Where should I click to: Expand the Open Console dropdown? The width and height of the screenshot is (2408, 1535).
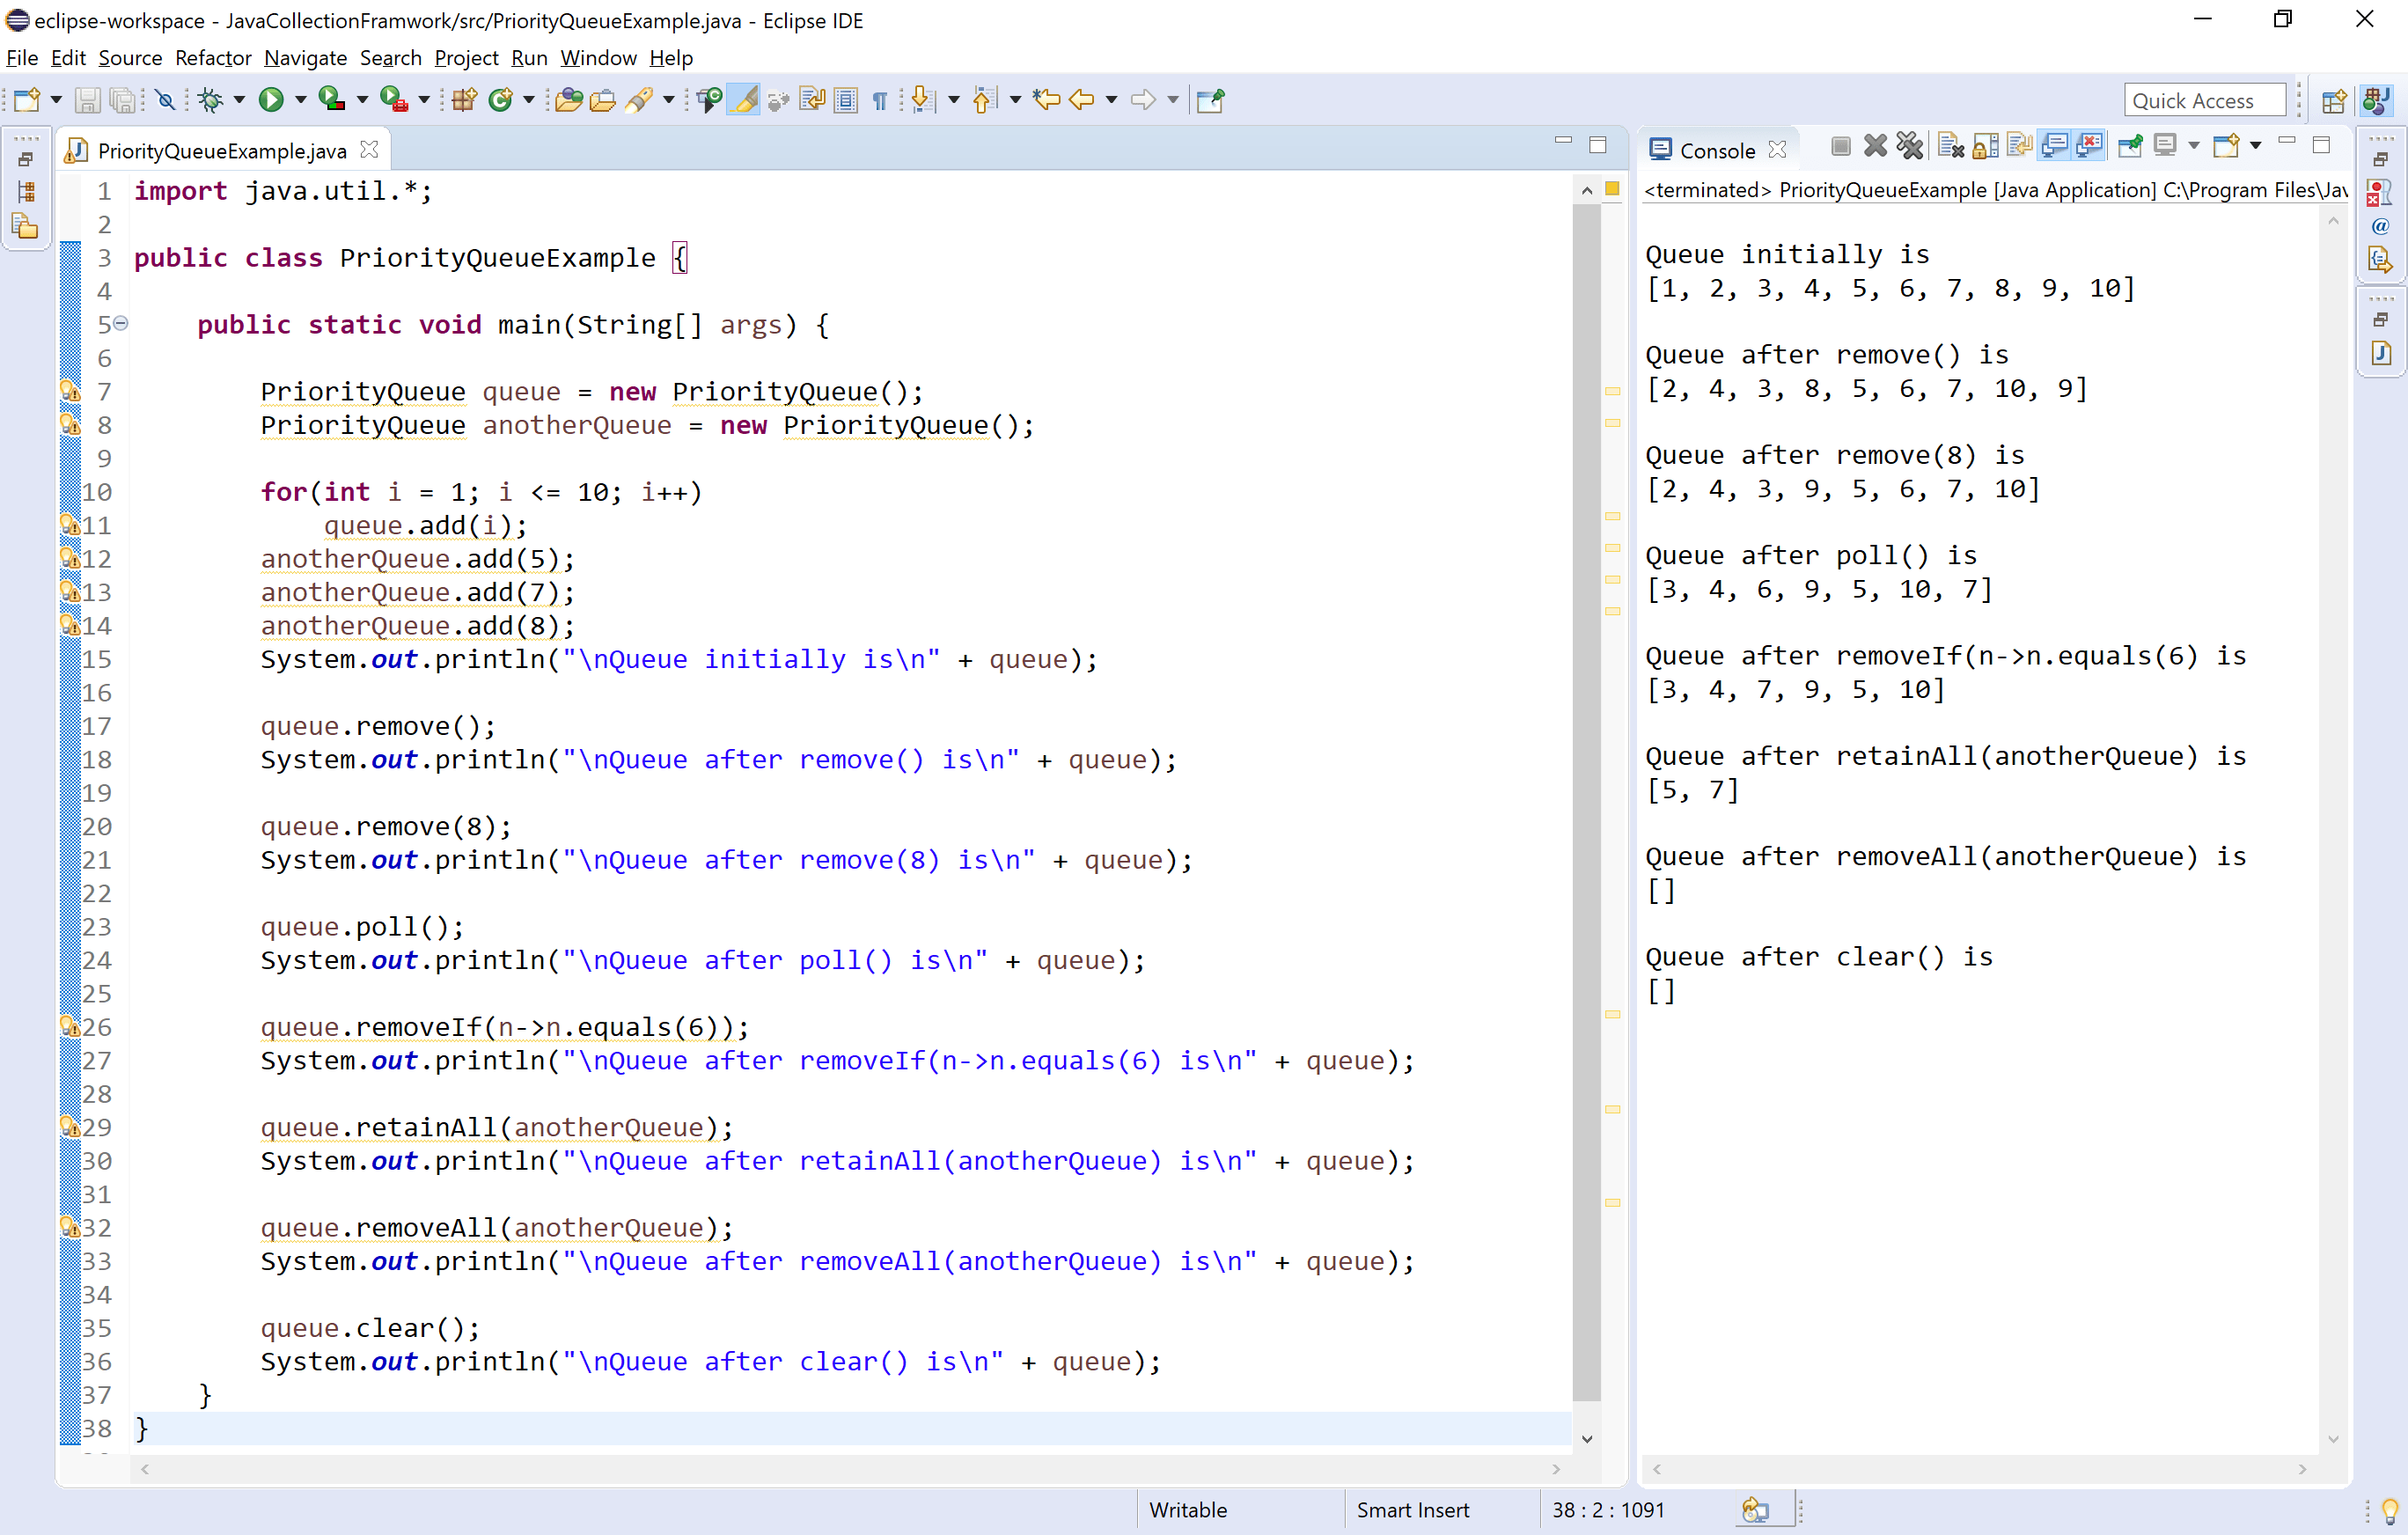(x=2256, y=146)
